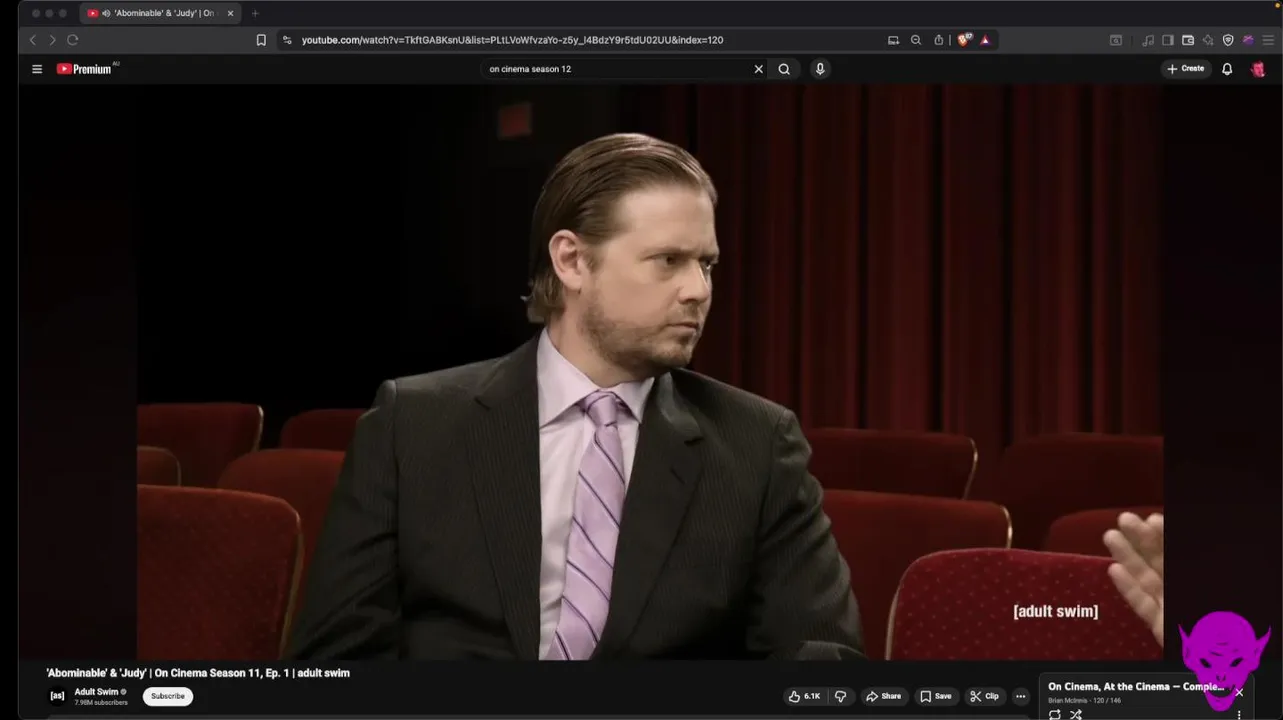Share the video
Screen dimensions: 1283x720
point(884,696)
